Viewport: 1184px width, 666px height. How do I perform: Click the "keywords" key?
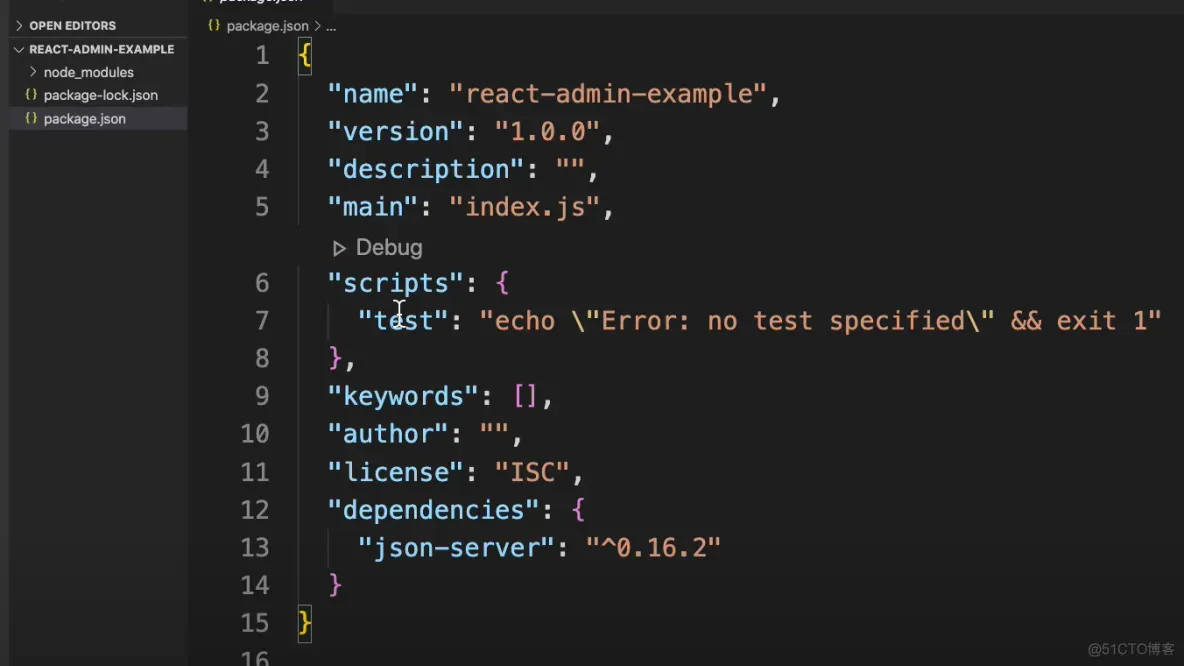(402, 396)
